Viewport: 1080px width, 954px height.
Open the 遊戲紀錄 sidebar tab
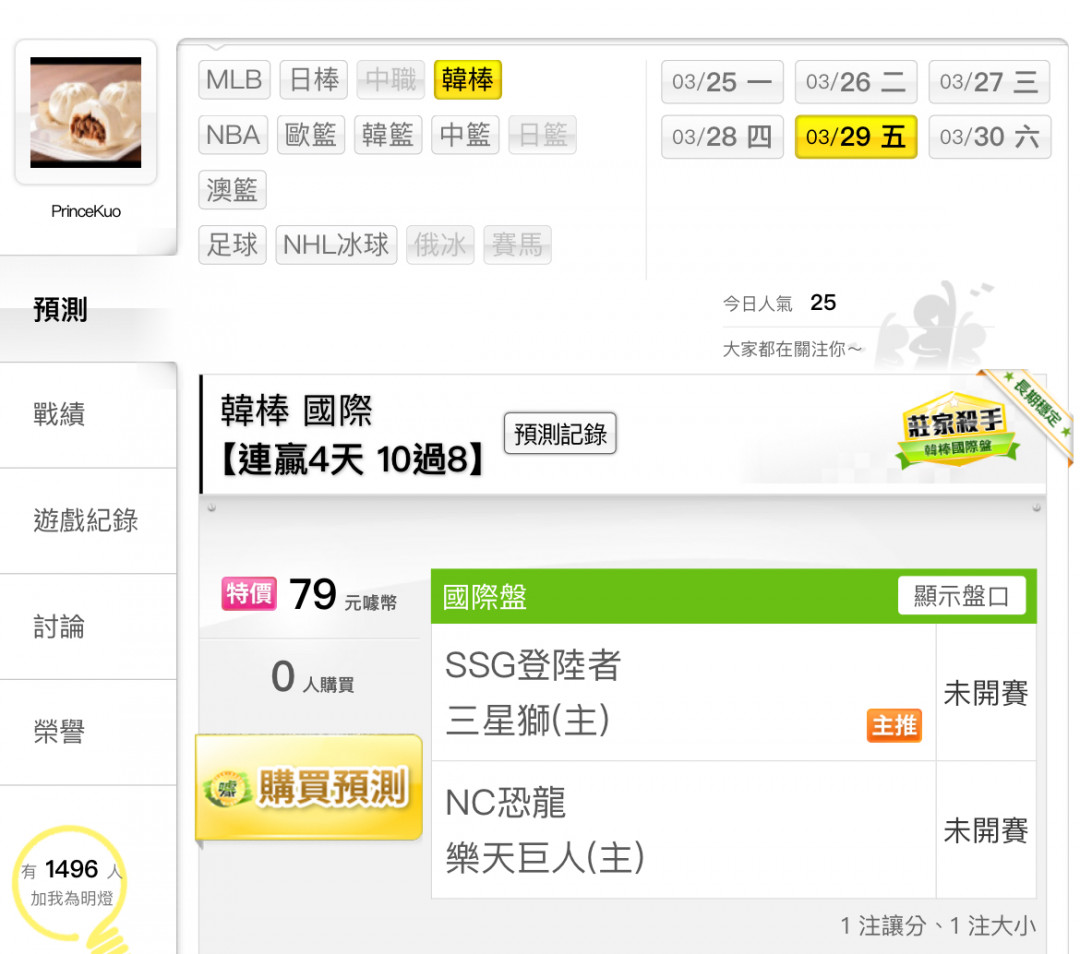(88, 521)
